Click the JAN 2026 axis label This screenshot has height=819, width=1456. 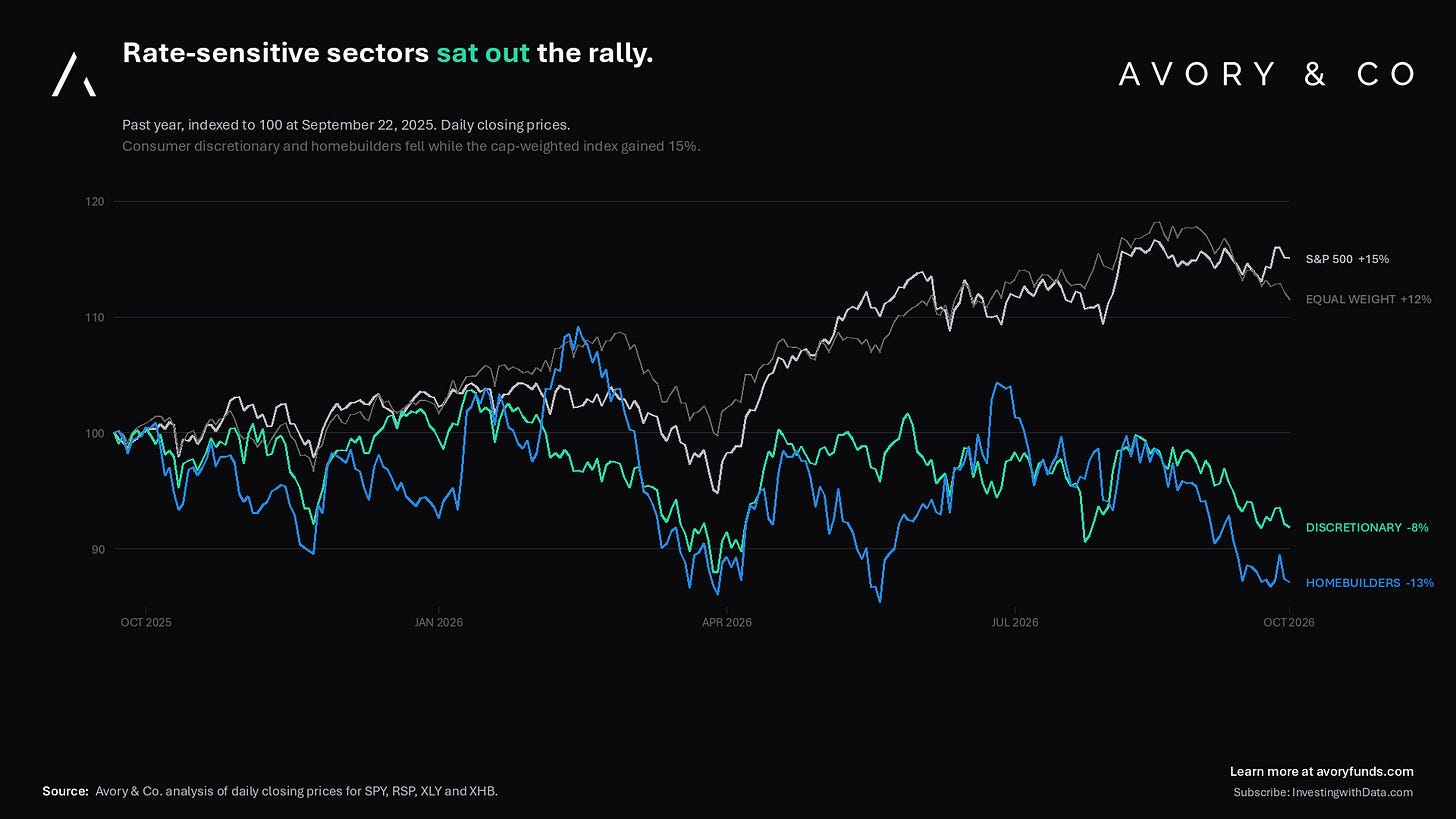coord(438,622)
